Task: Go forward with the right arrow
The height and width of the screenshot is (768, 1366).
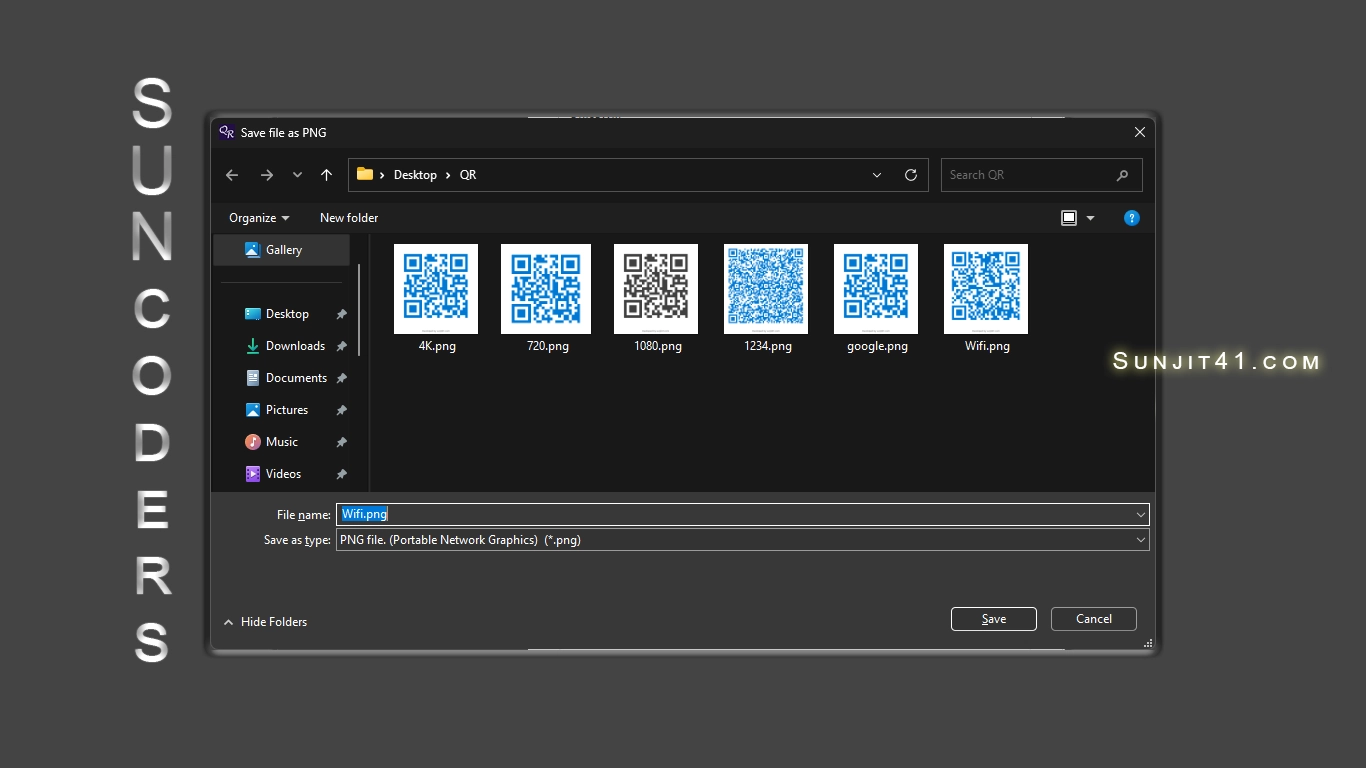Action: click(x=266, y=175)
